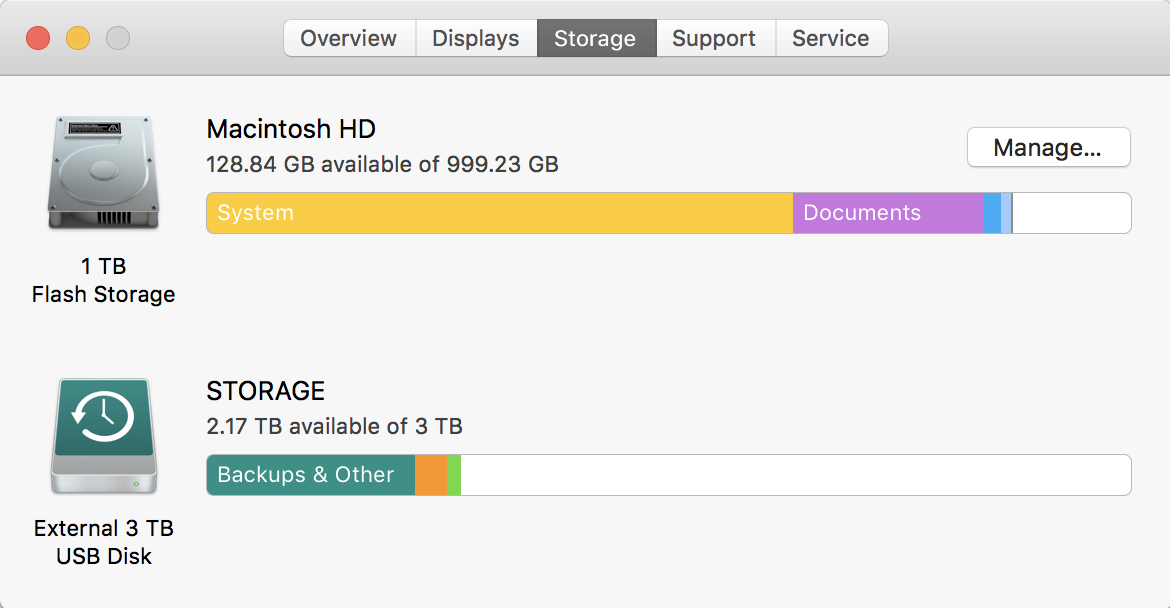Click the Manage... button
The image size is (1170, 608).
click(1048, 148)
